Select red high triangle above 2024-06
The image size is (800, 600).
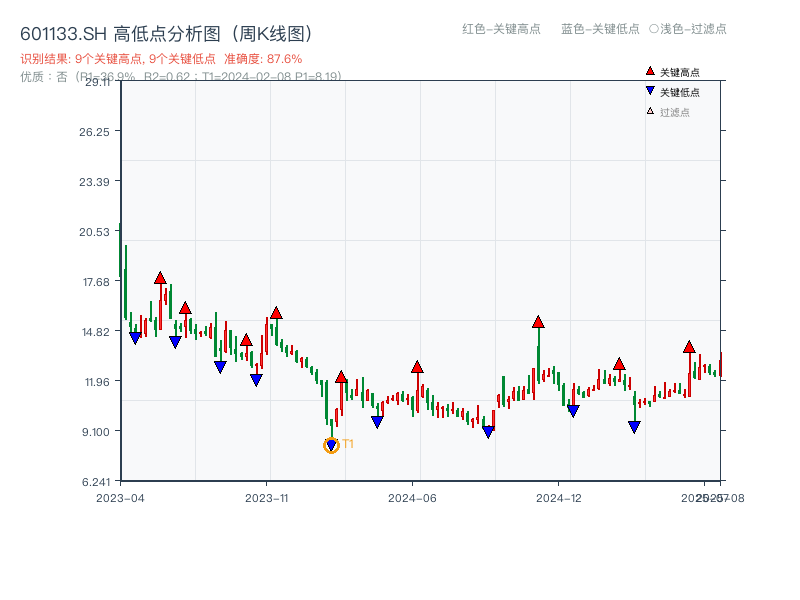[x=417, y=367]
